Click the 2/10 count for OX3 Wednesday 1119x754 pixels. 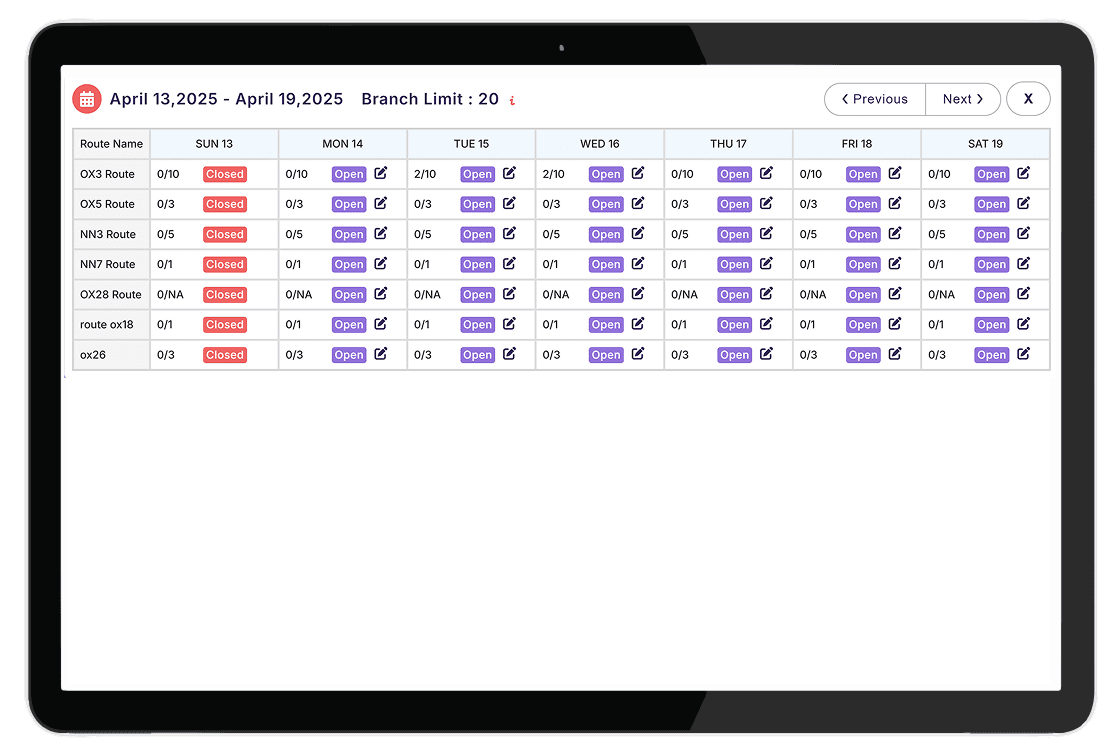(553, 174)
